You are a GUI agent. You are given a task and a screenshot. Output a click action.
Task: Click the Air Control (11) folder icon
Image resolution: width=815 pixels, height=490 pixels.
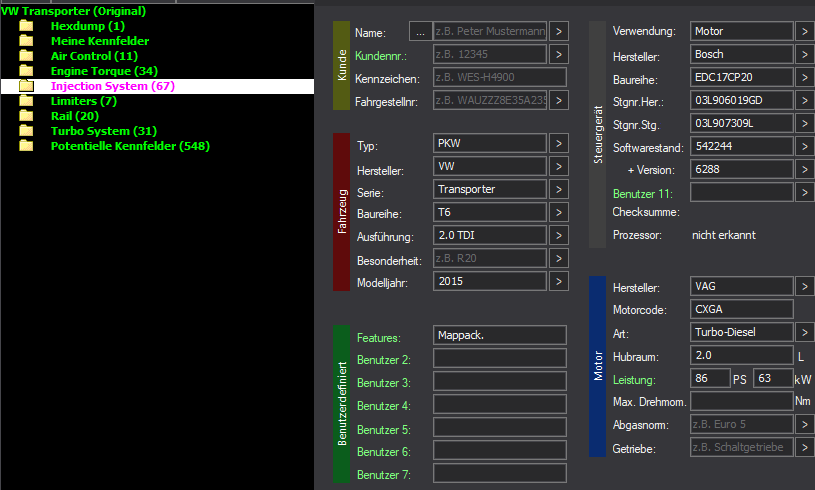click(x=26, y=56)
